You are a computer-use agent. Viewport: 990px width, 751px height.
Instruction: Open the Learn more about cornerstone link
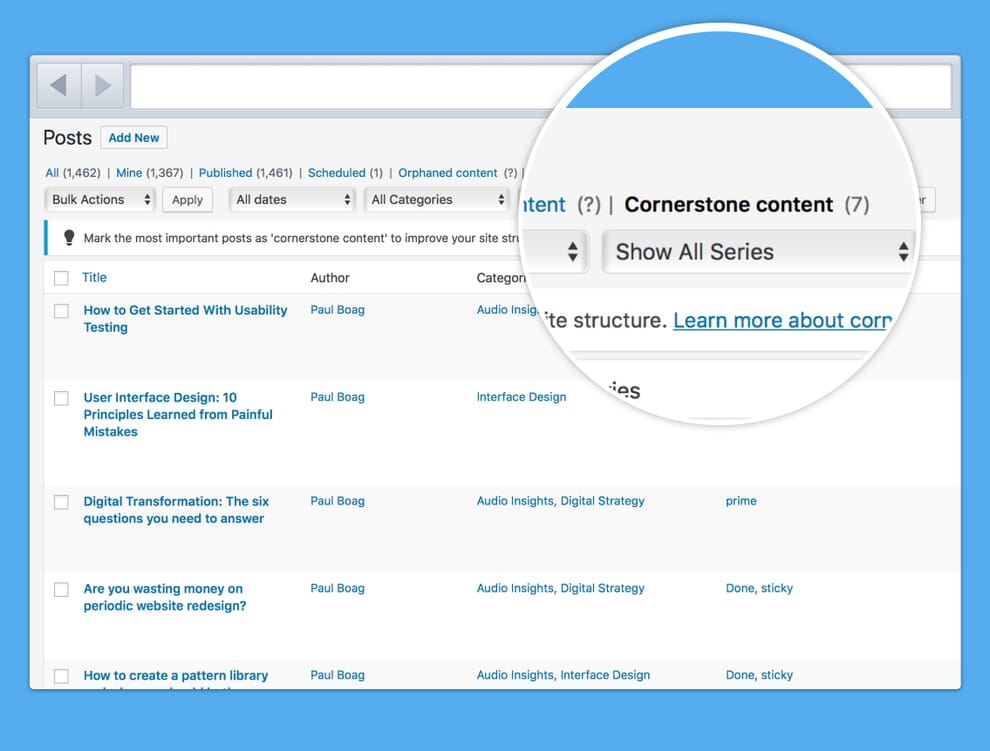point(781,320)
